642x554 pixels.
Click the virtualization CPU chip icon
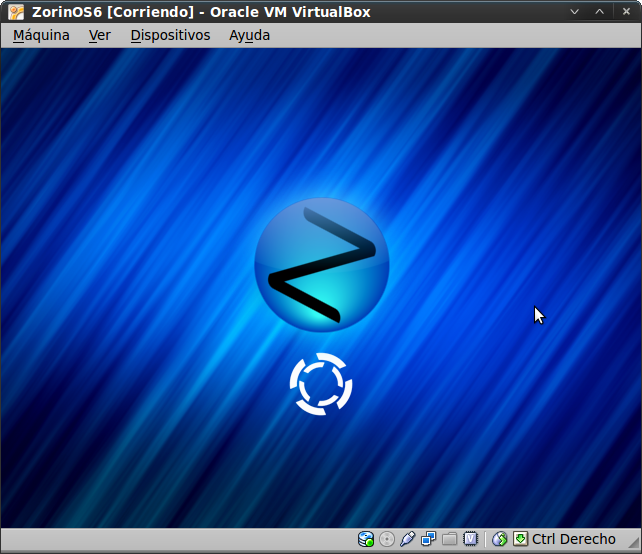[x=471, y=539]
